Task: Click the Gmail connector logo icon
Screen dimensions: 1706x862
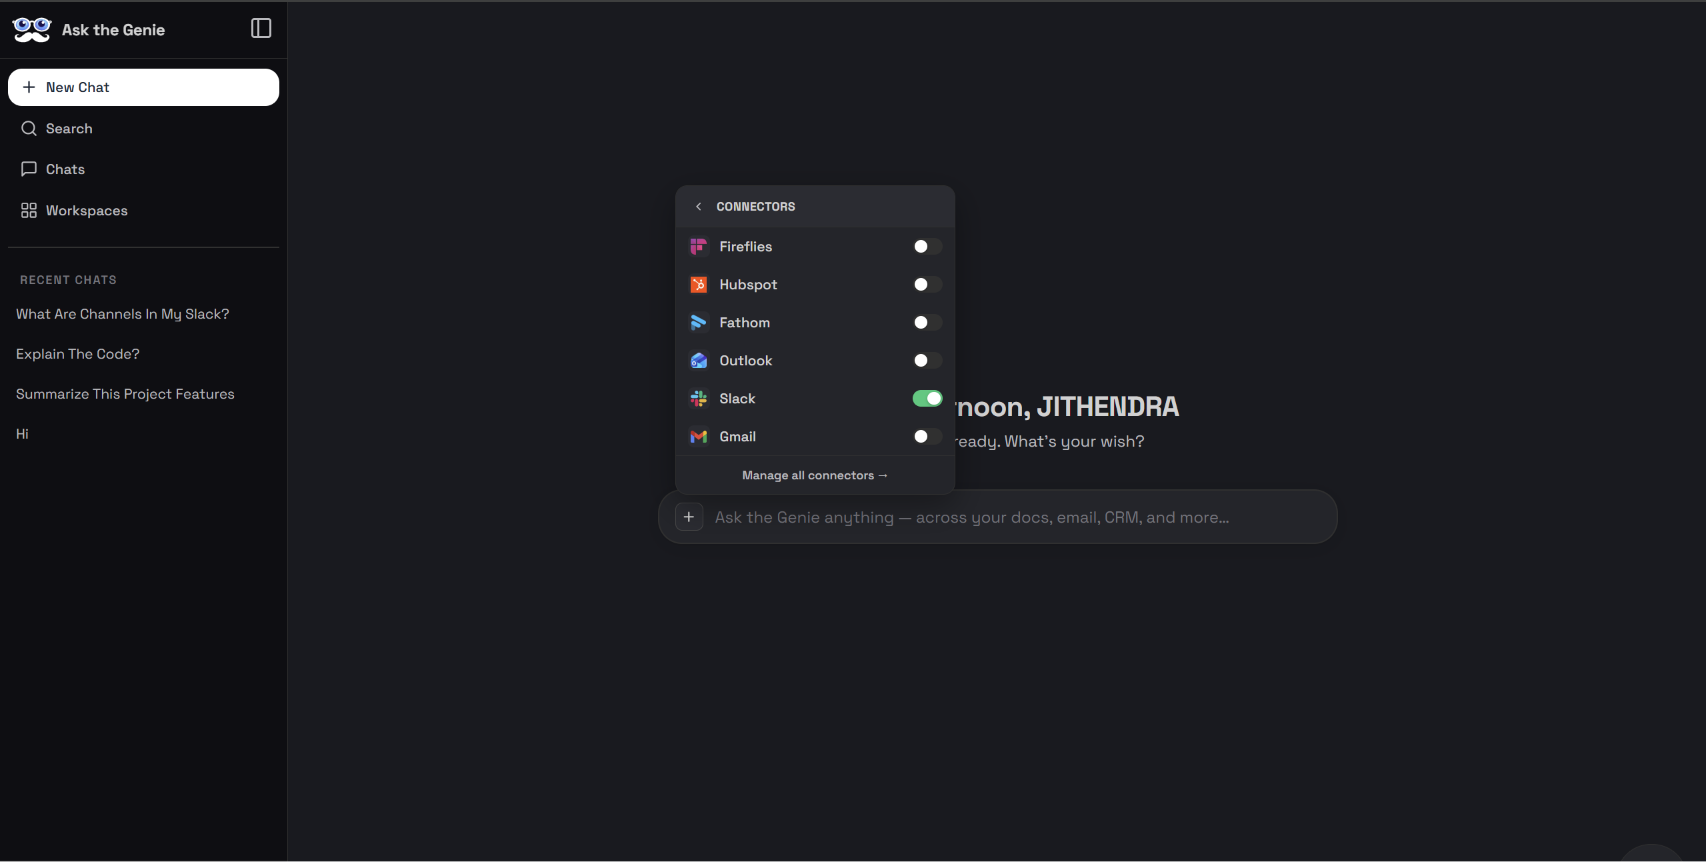Action: pyautogui.click(x=699, y=437)
